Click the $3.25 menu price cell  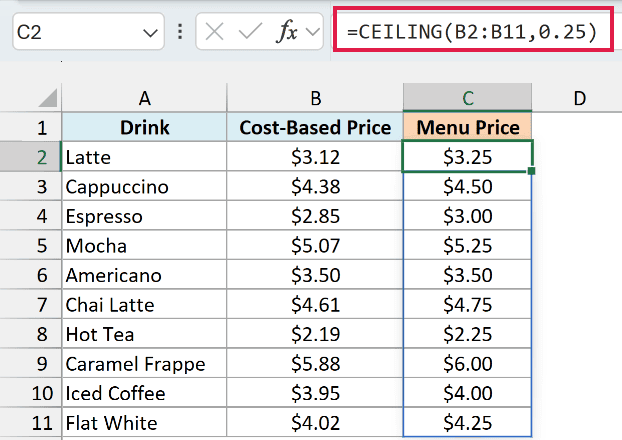pyautogui.click(x=467, y=157)
